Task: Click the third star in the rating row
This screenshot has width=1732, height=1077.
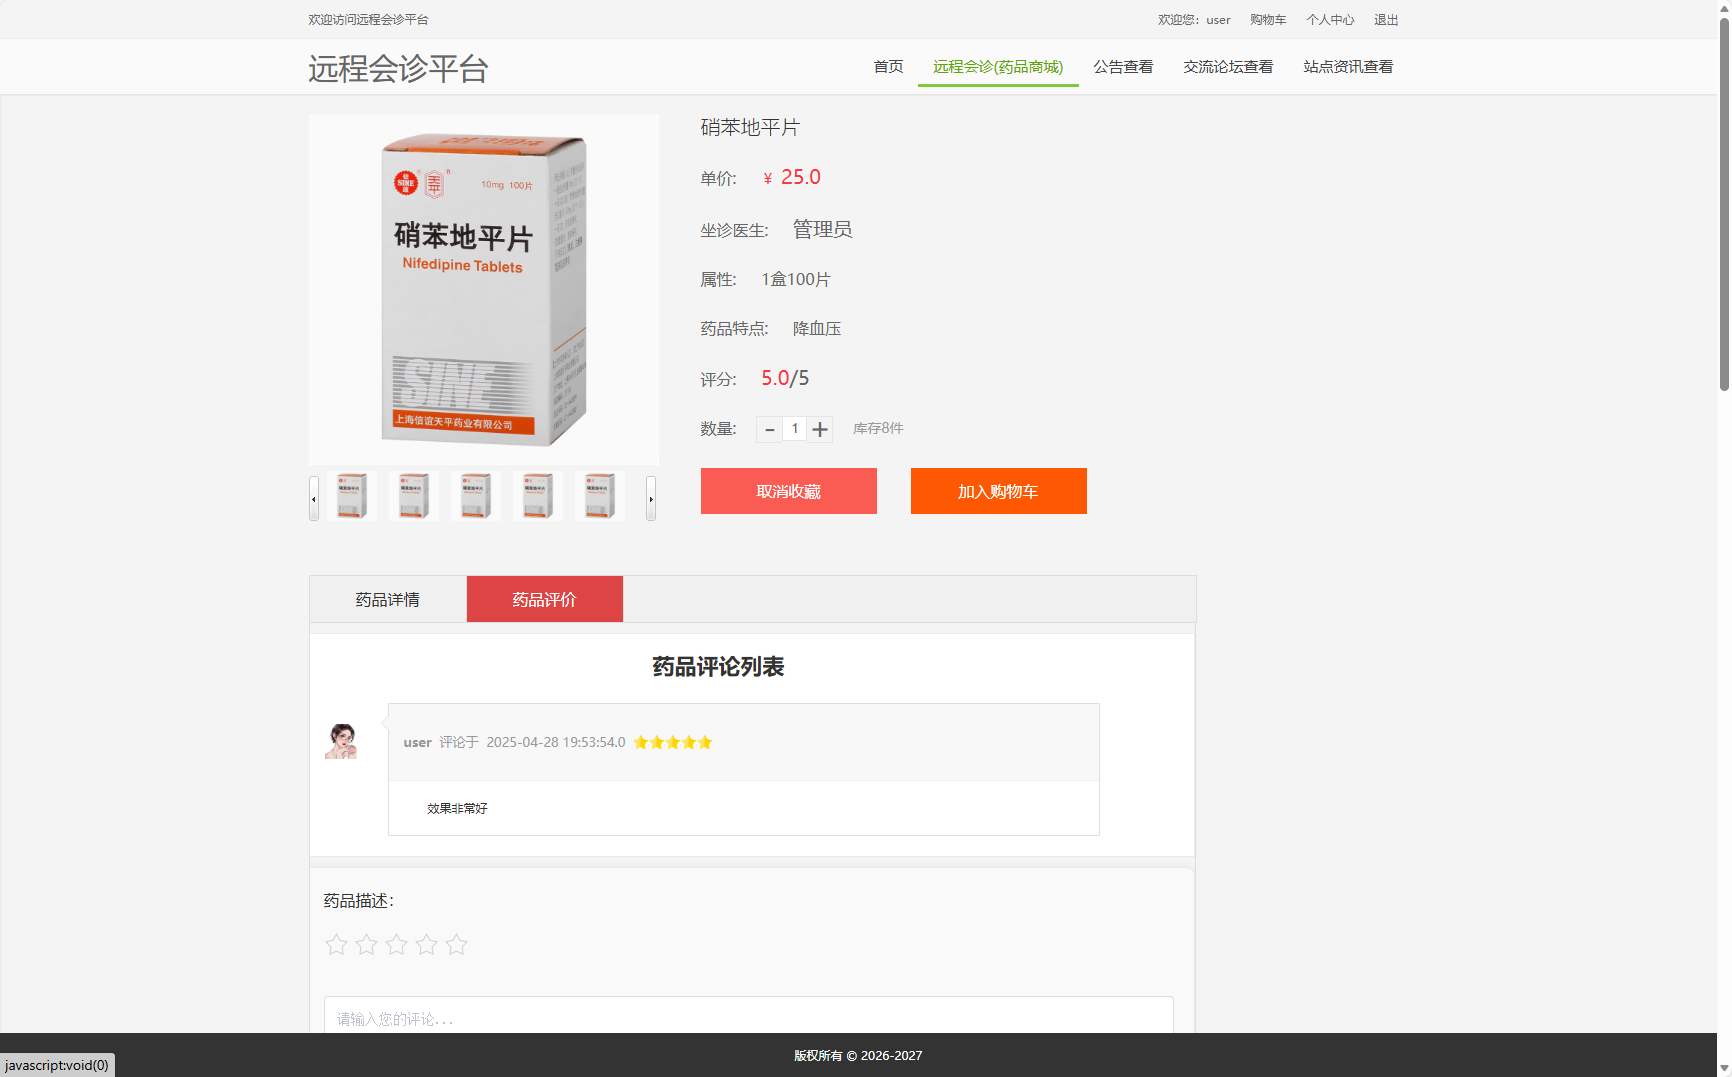Action: 396,944
